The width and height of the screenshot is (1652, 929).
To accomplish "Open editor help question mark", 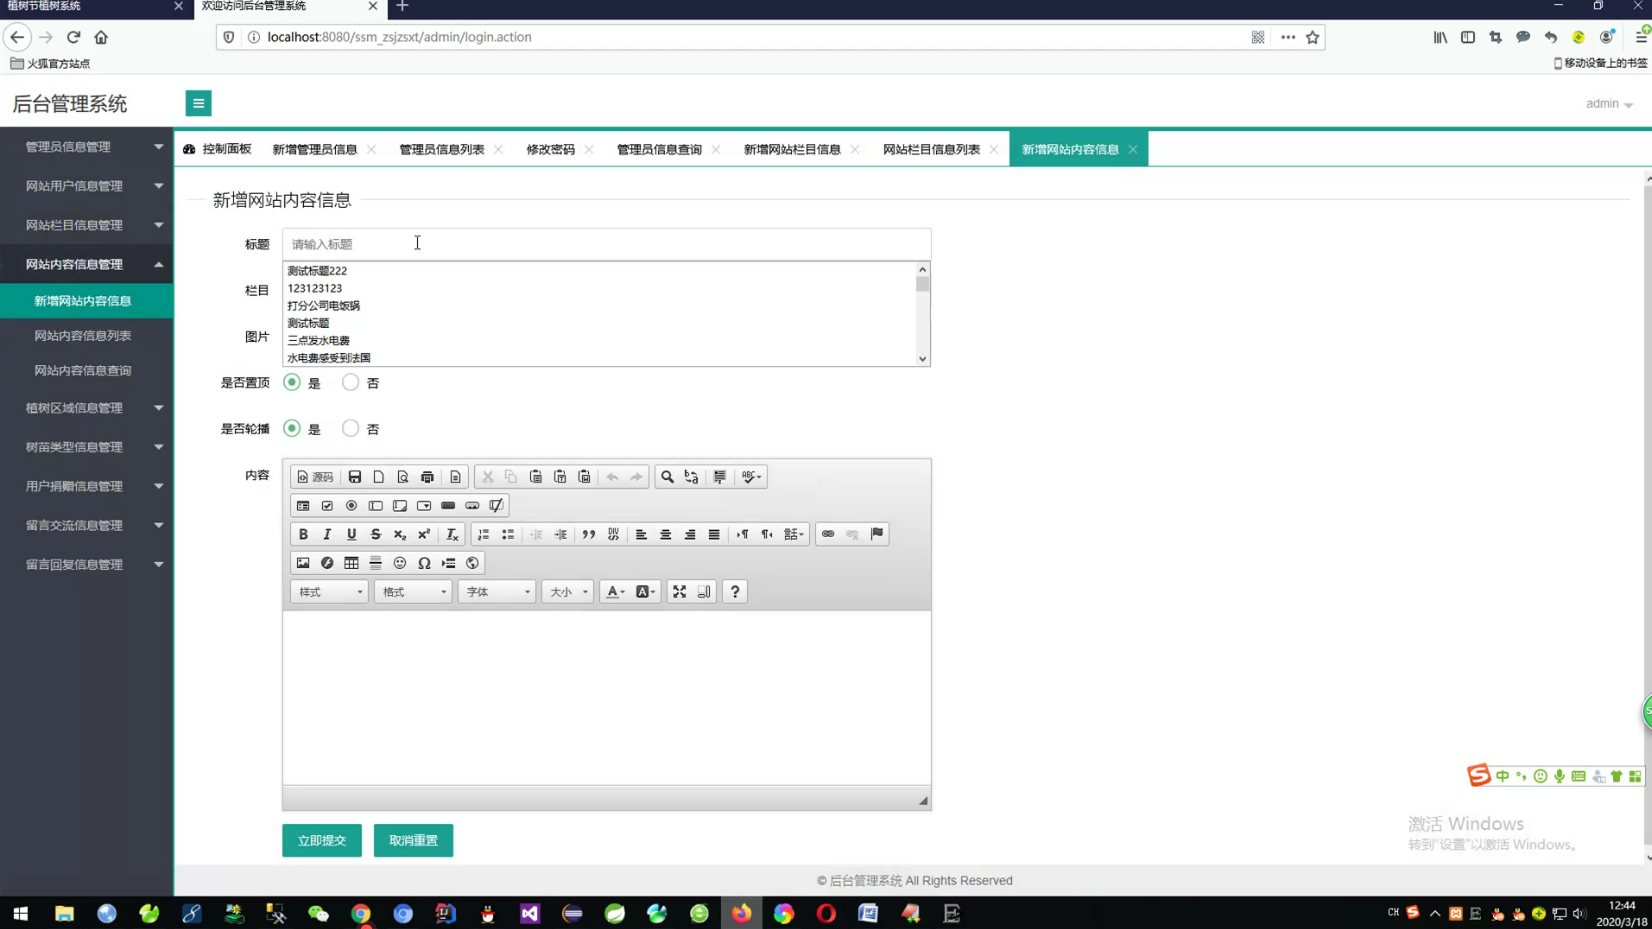I will point(735,592).
